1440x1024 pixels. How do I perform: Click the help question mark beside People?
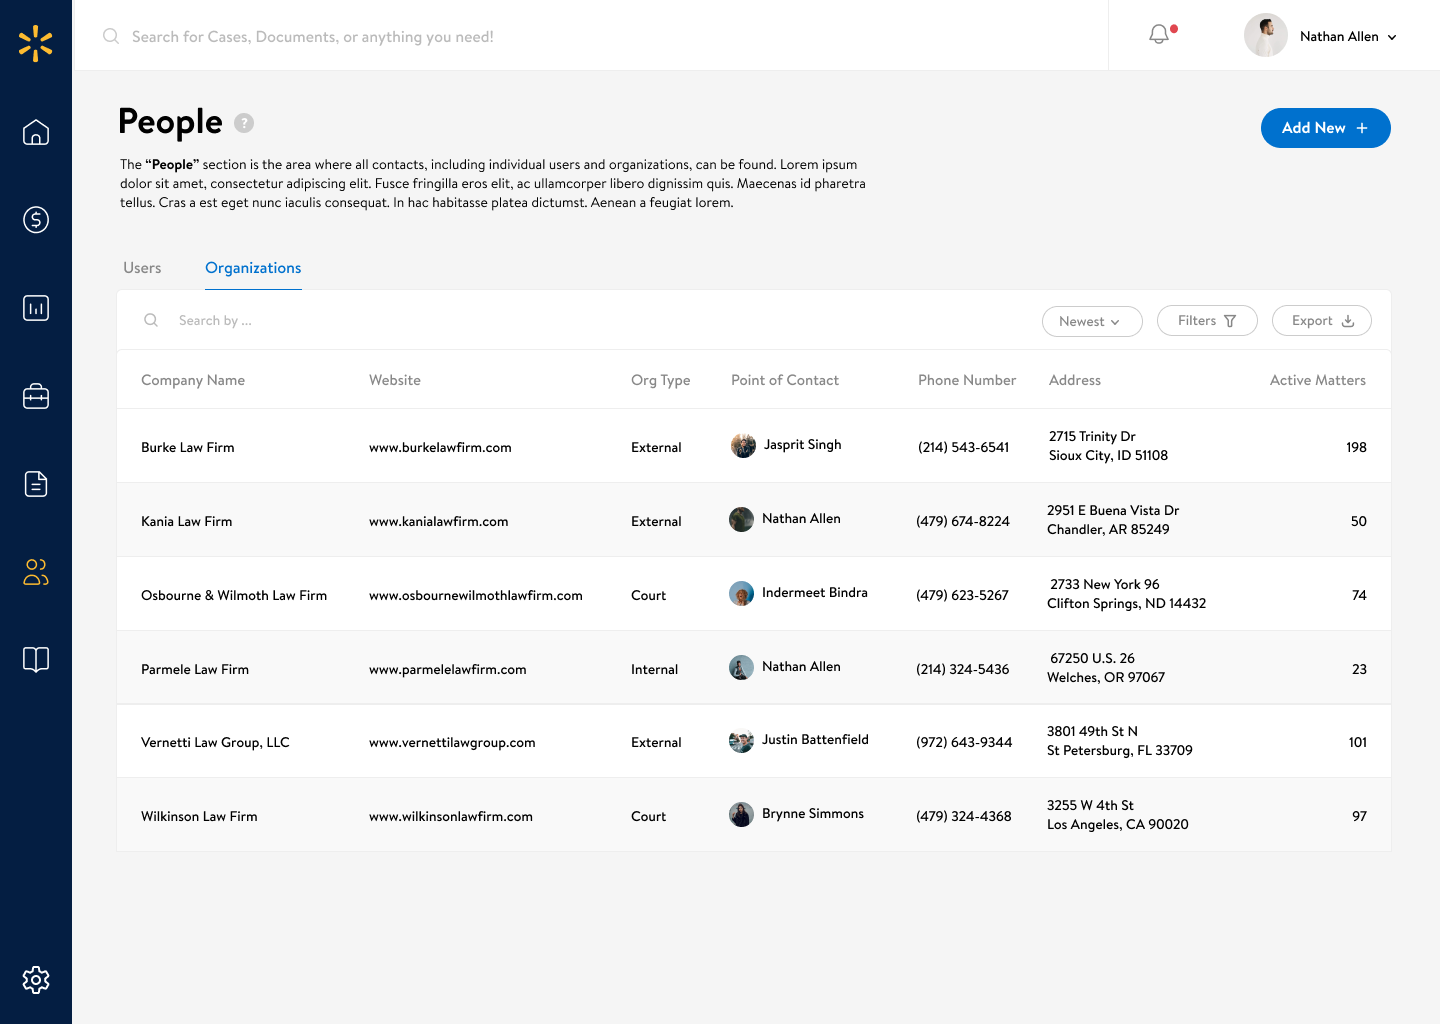click(x=244, y=123)
